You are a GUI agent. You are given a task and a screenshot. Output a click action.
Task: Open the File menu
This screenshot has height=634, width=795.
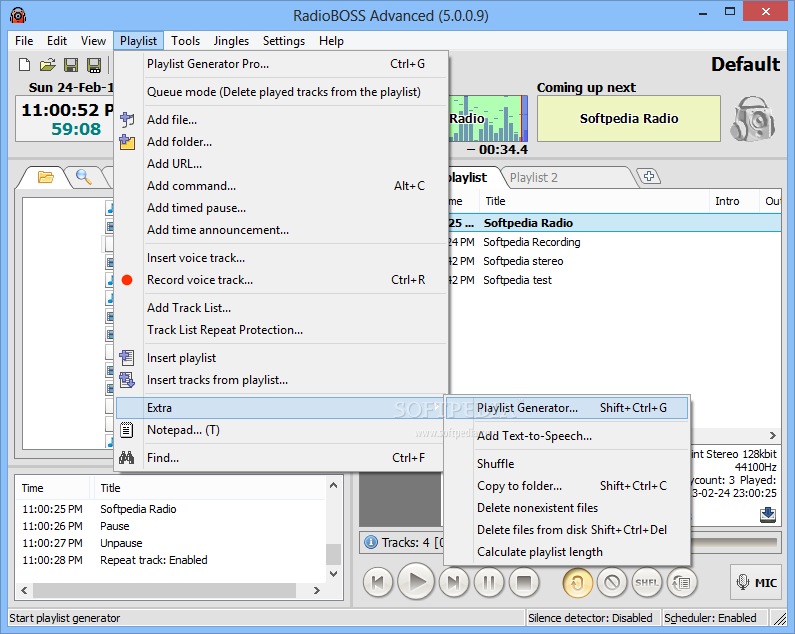coord(24,41)
